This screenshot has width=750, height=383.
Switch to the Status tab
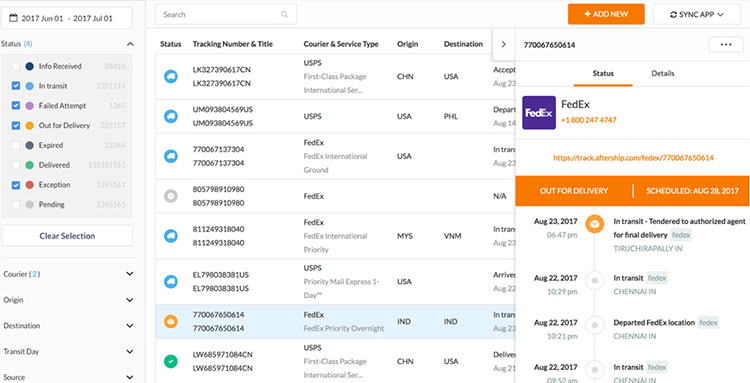click(x=603, y=74)
